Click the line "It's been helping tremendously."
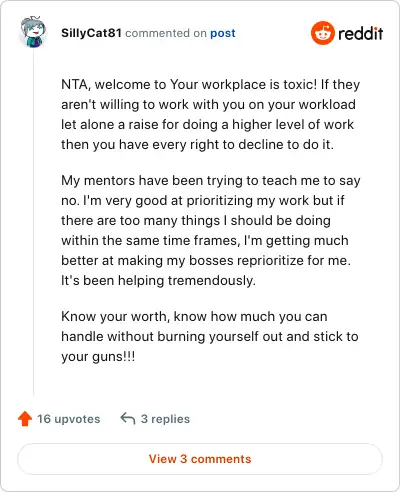400x492 pixels. [x=158, y=281]
